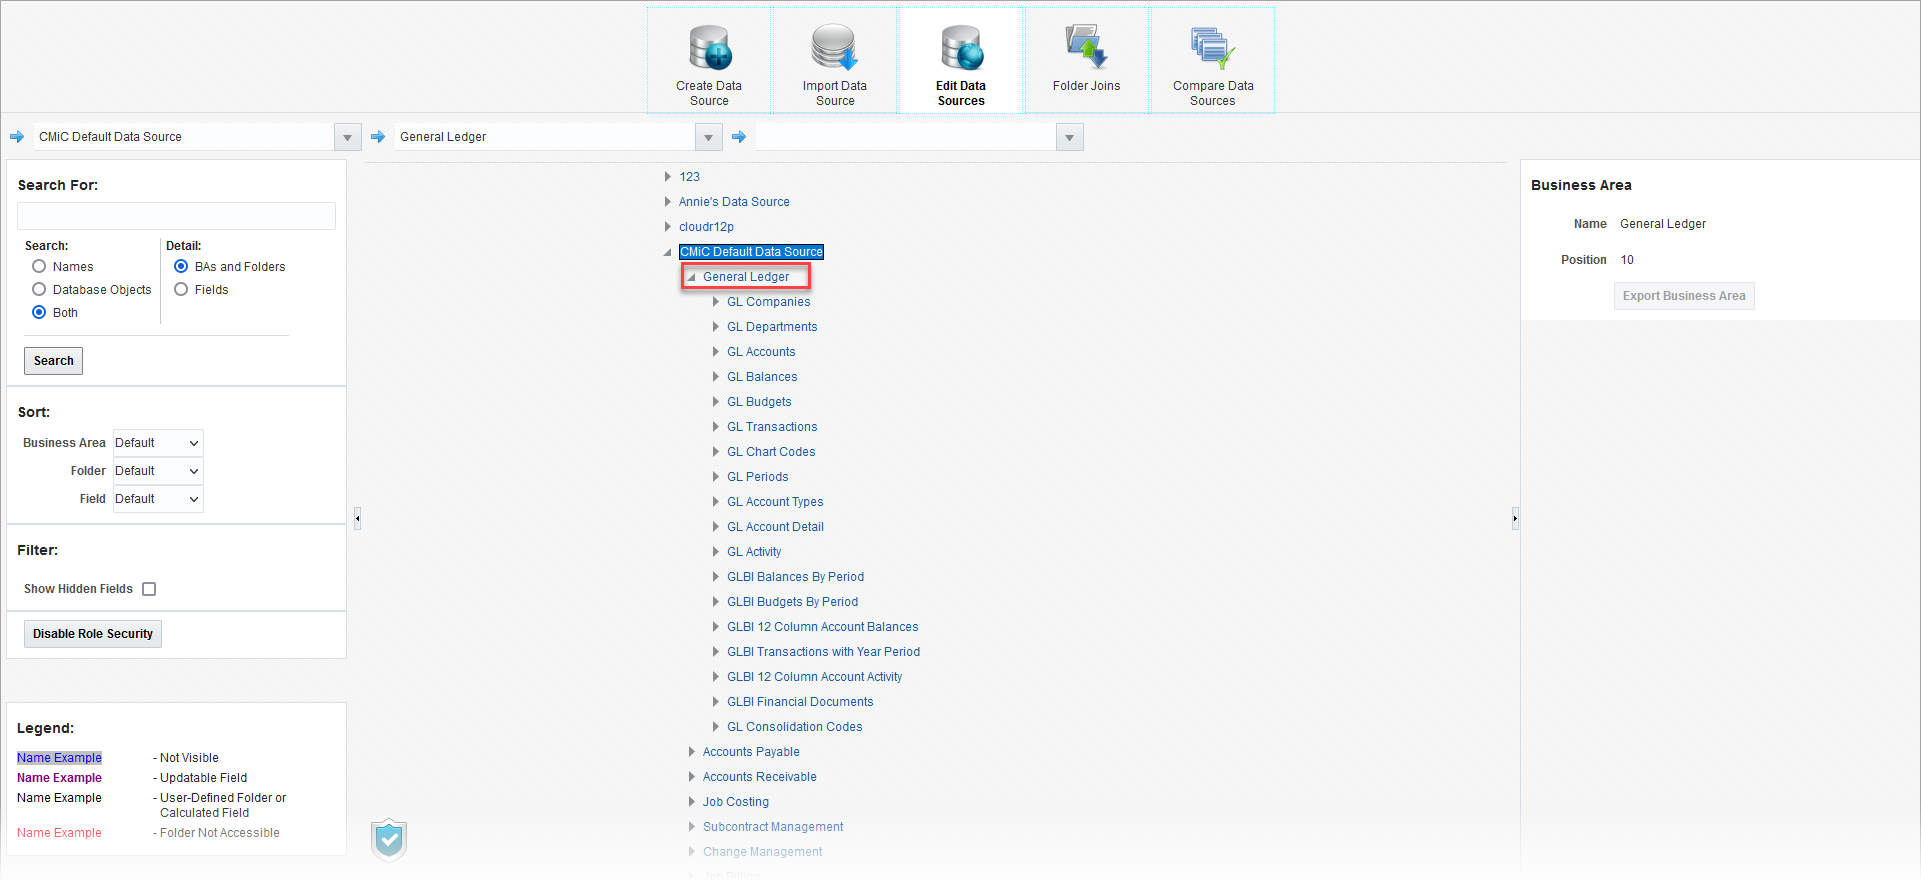Expand the Accounts Payable business area
Screen dimensions: 1921x881
tap(692, 751)
